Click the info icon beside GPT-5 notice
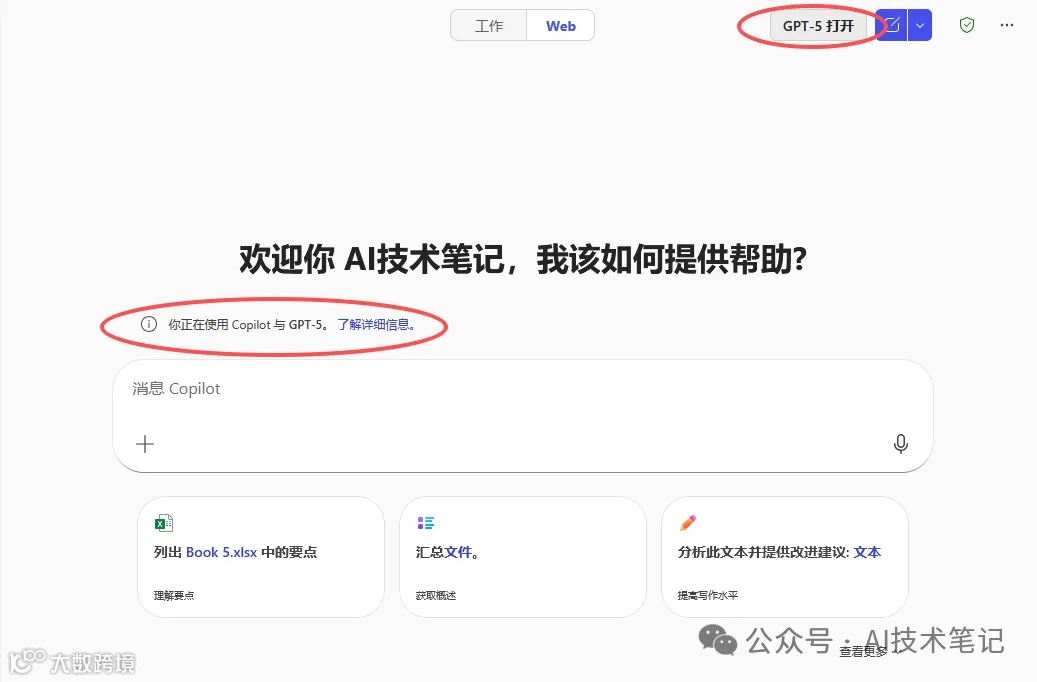This screenshot has height=682, width=1037. pyautogui.click(x=149, y=324)
